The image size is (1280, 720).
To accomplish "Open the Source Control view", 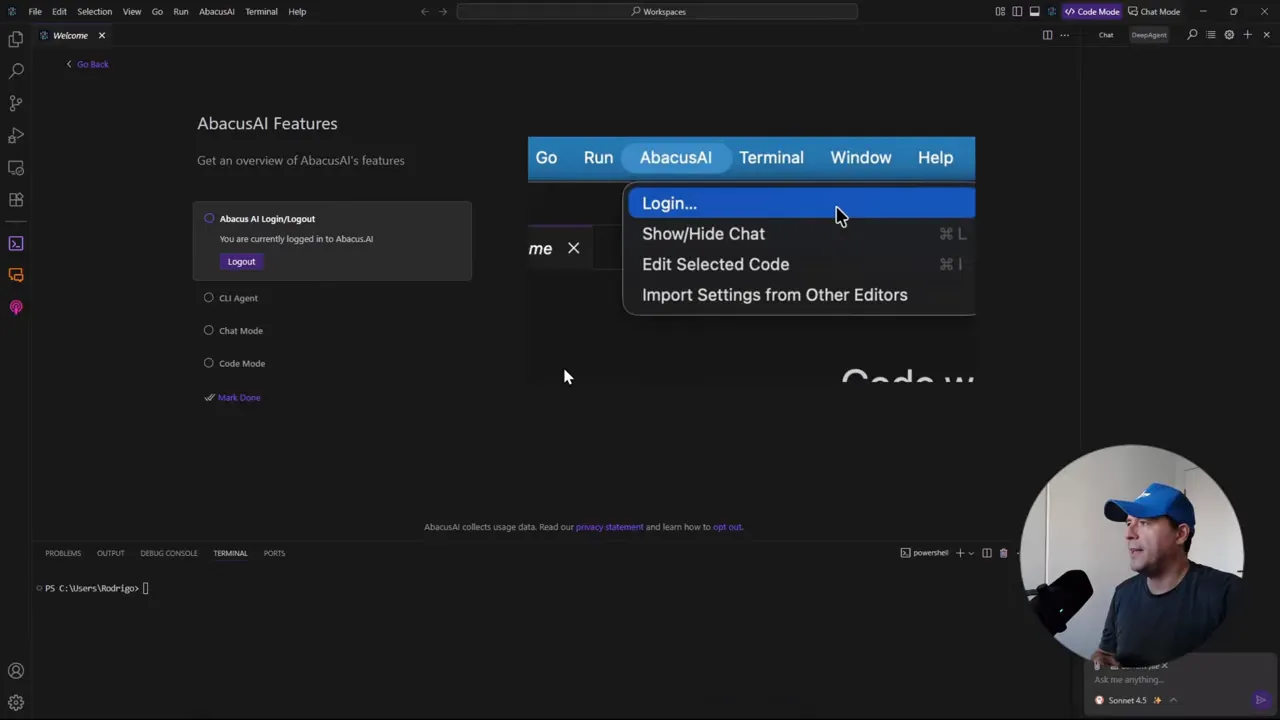I will [x=16, y=103].
